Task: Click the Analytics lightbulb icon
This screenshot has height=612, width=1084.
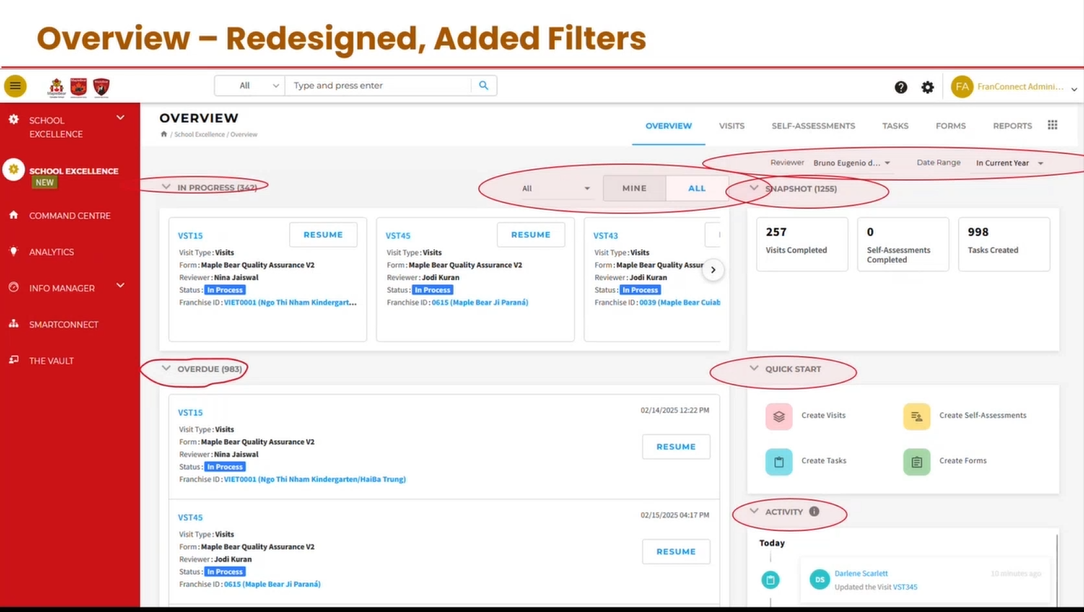Action: 13,252
